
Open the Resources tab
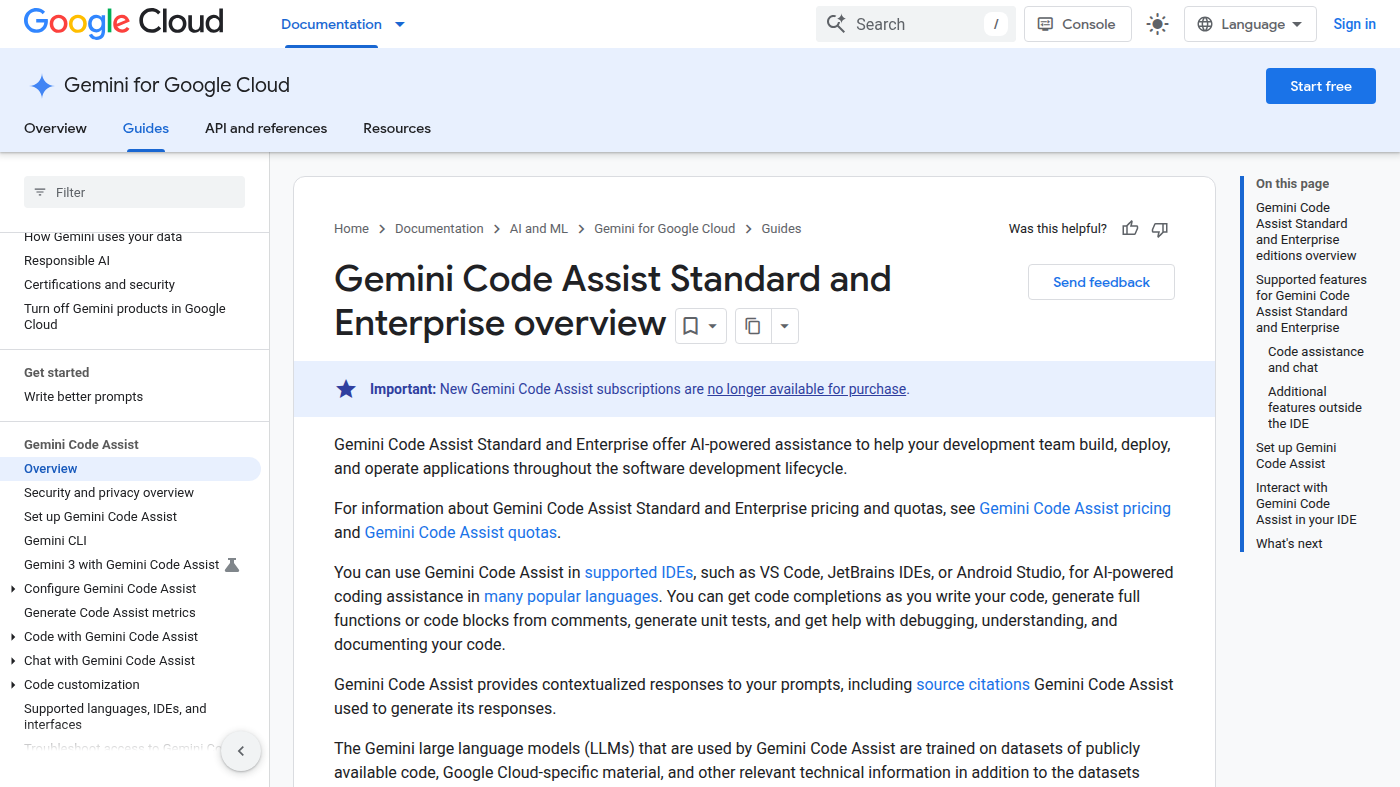[397, 128]
